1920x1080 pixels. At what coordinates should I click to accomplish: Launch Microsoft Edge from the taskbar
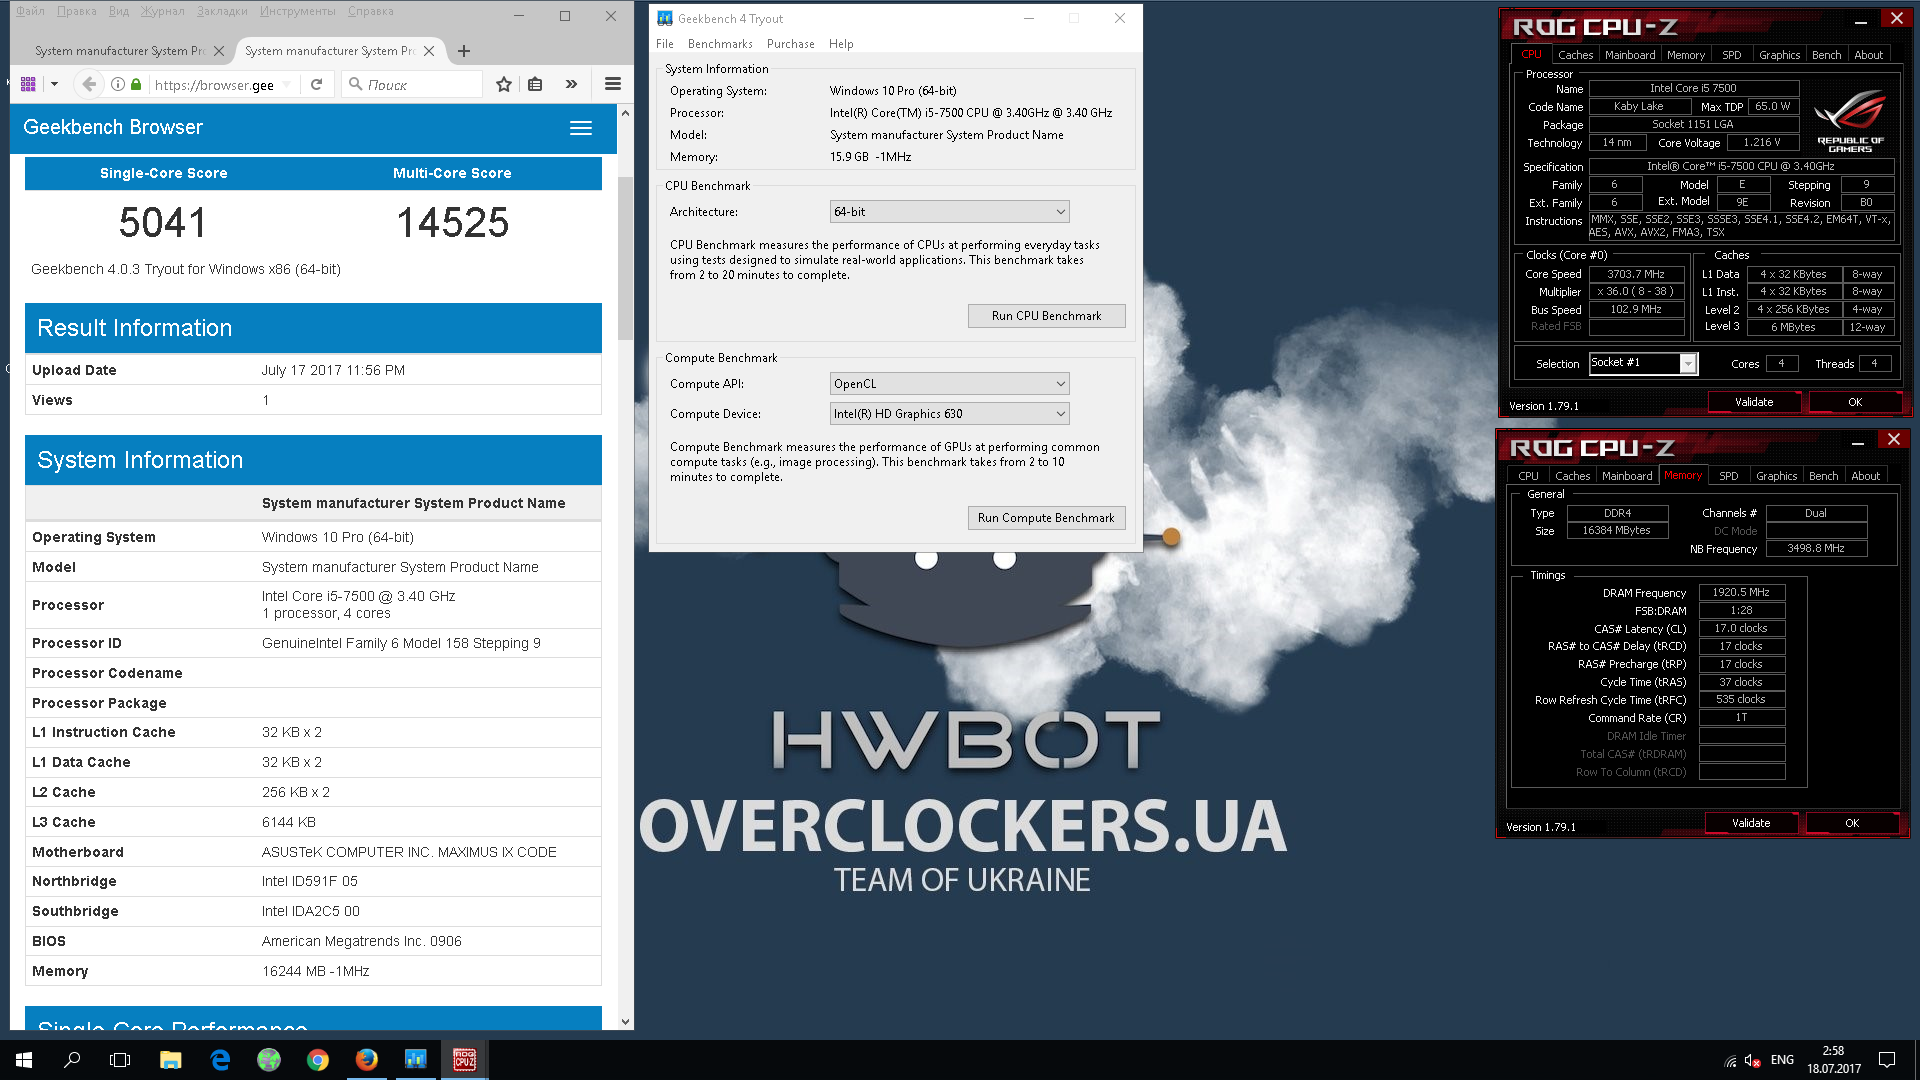220,1060
